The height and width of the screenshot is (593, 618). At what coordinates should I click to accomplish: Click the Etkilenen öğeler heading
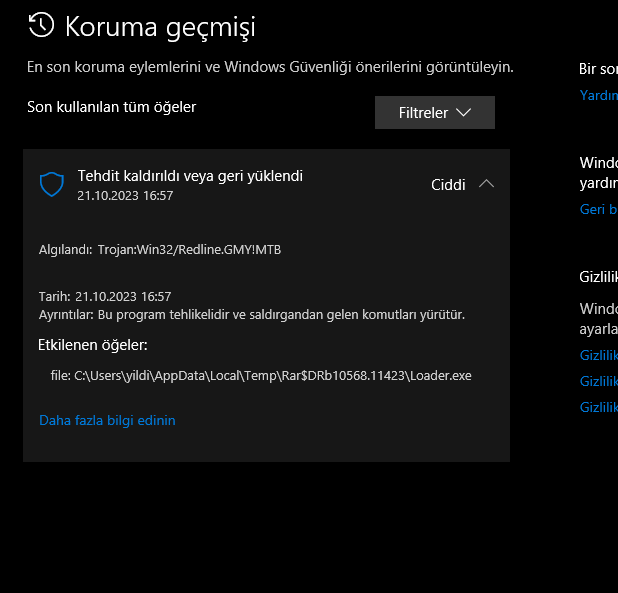coord(93,345)
